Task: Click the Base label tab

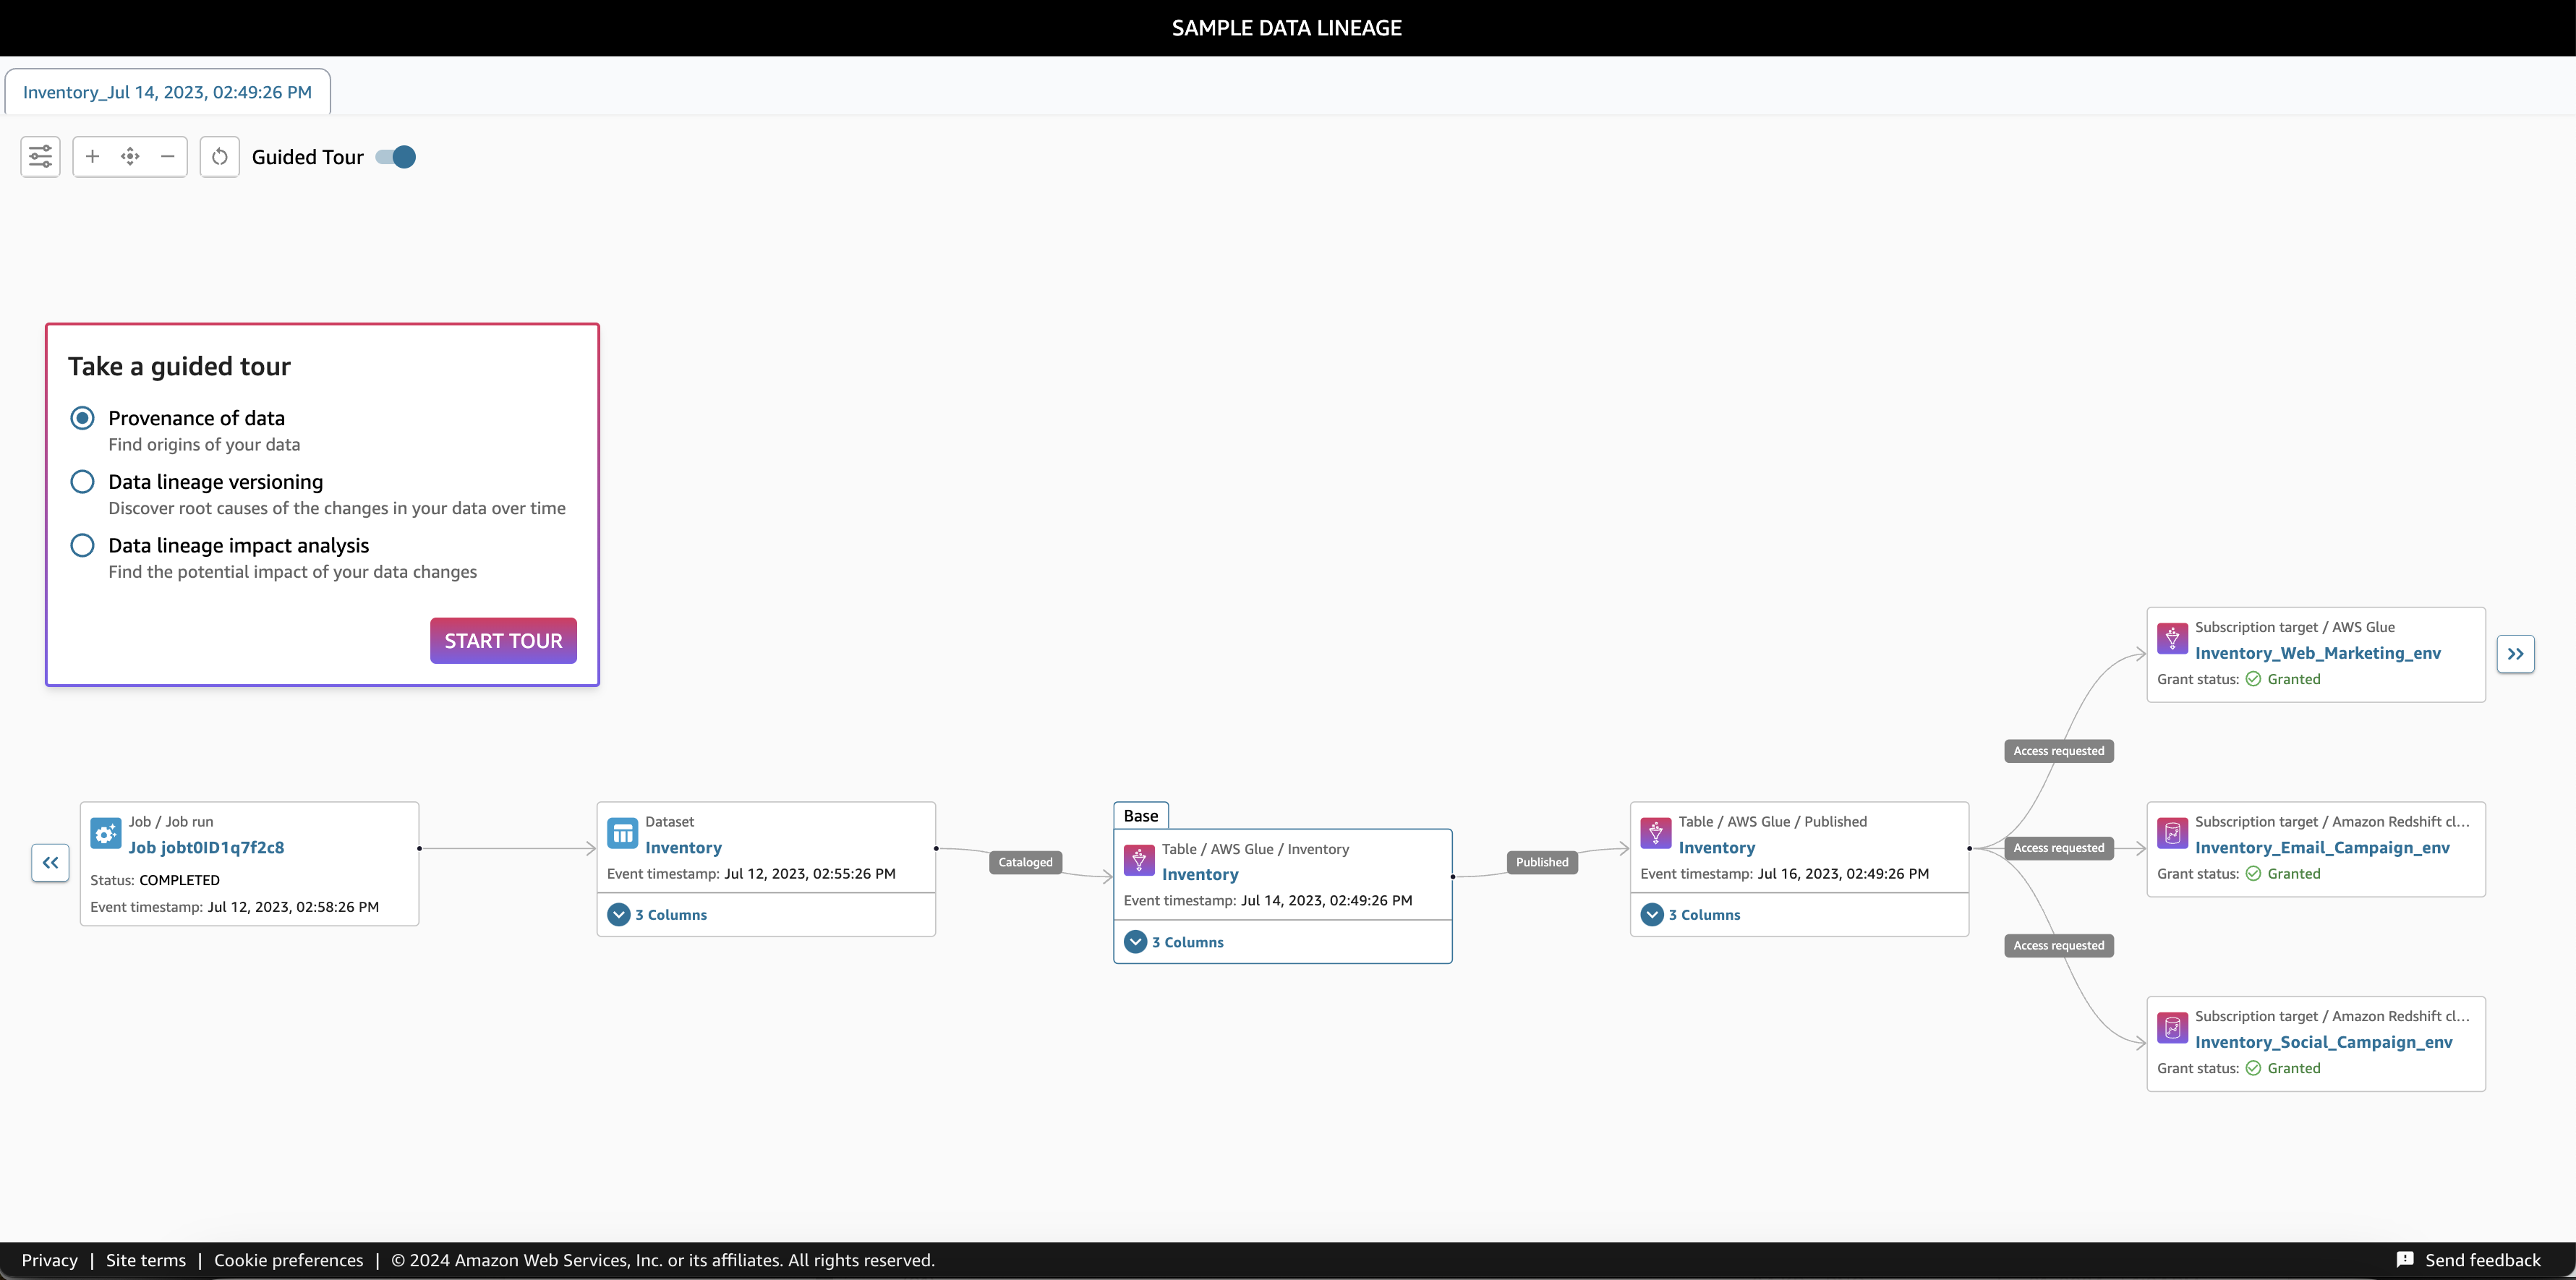Action: 1140,816
